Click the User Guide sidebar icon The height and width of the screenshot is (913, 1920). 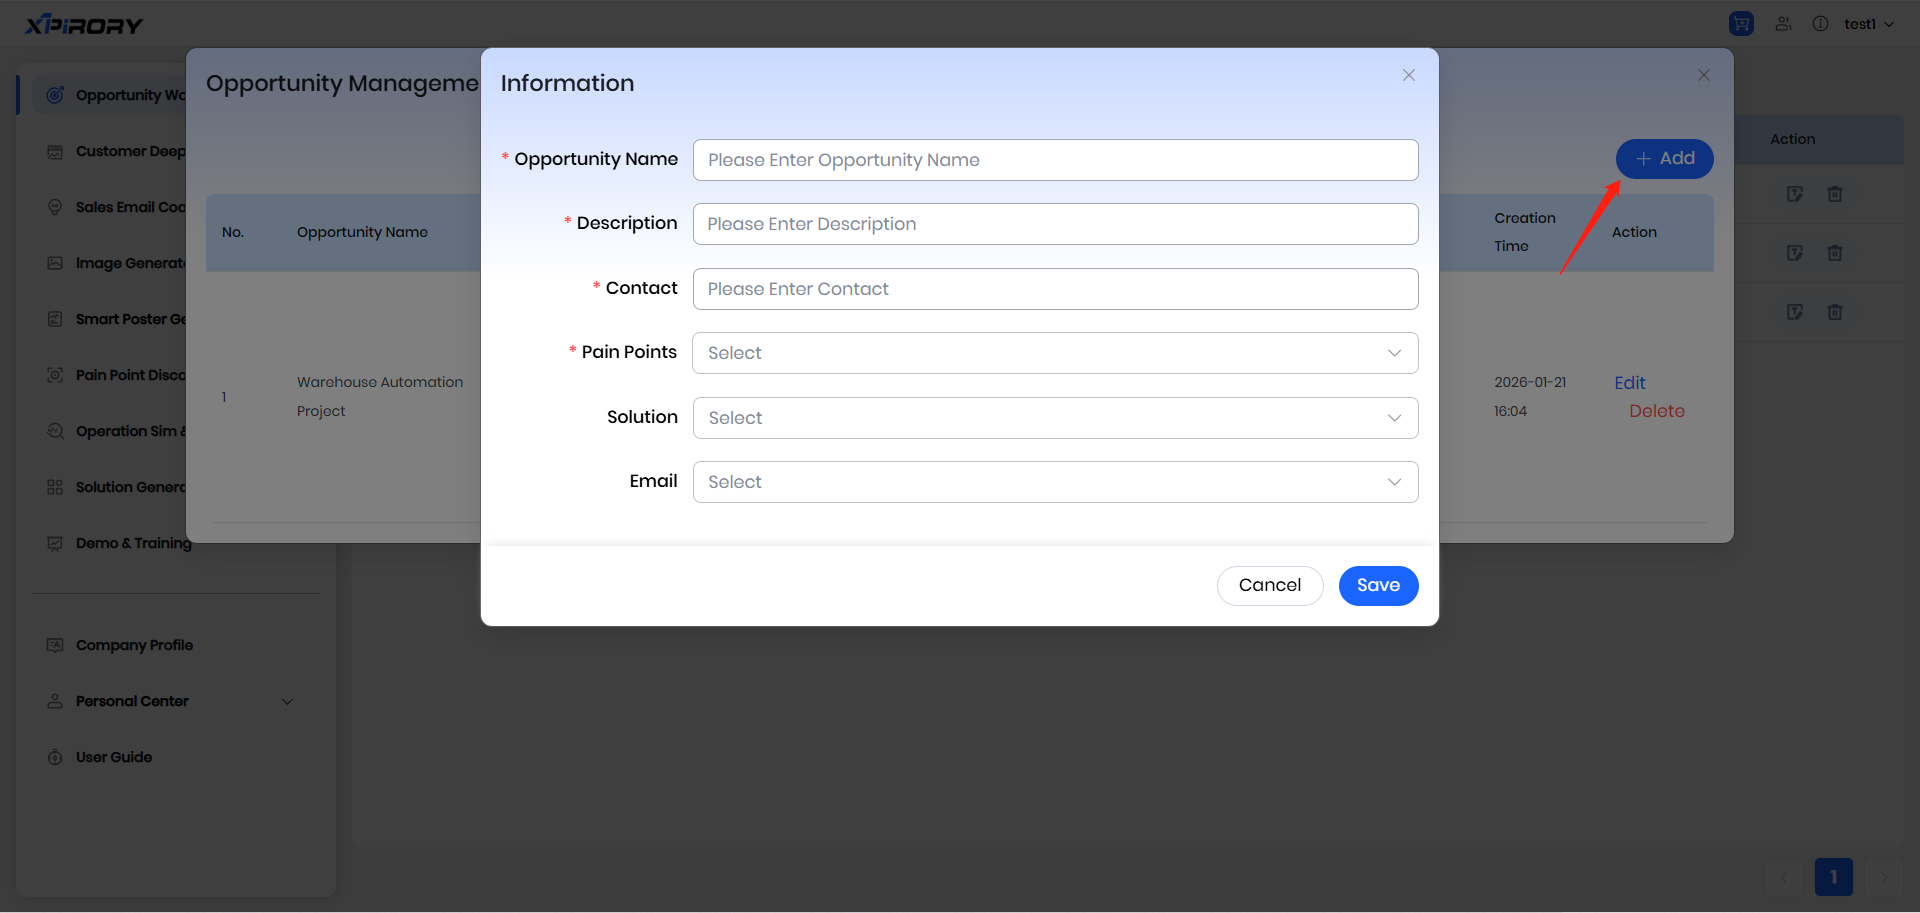pyautogui.click(x=55, y=757)
